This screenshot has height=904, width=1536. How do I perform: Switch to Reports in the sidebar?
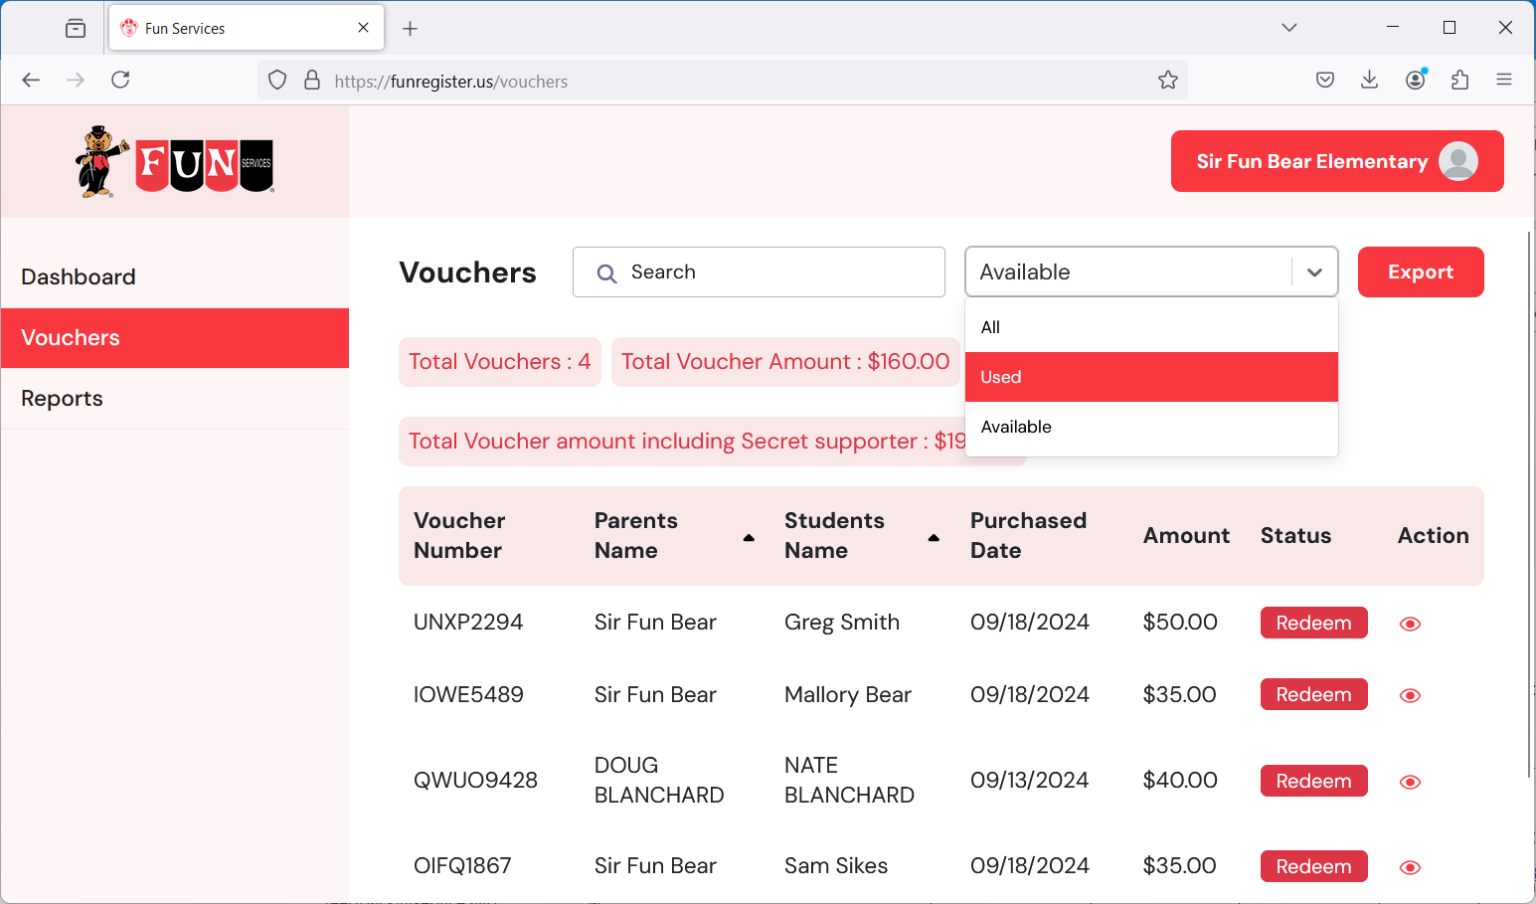(61, 398)
